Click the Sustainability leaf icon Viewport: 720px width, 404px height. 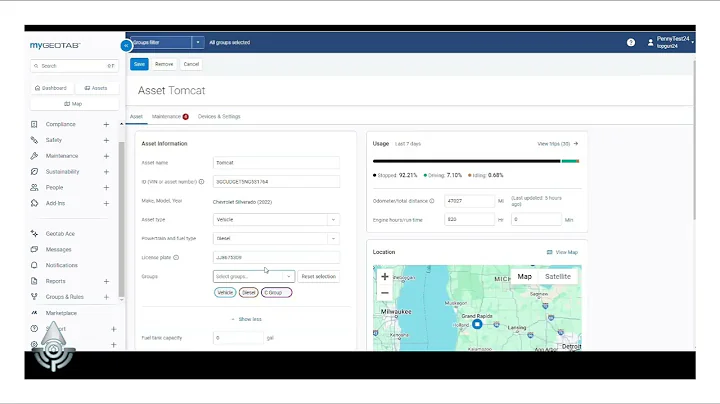(34, 172)
